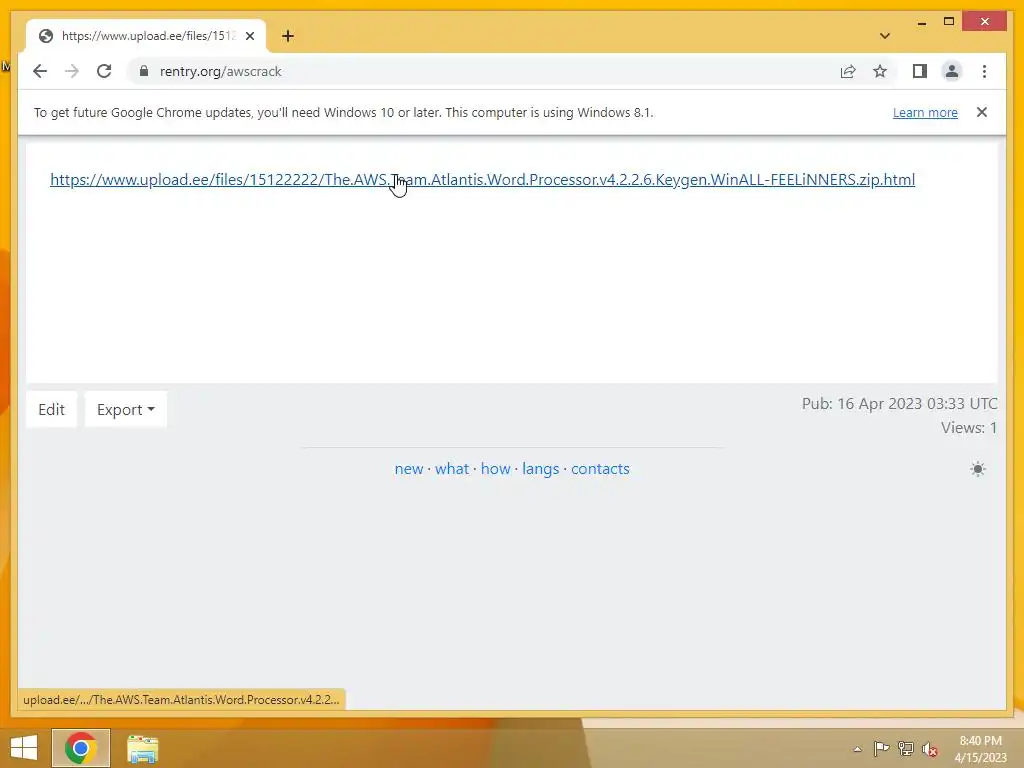Open the Windows Start button
Viewport: 1024px width, 768px height.
pos(24,748)
